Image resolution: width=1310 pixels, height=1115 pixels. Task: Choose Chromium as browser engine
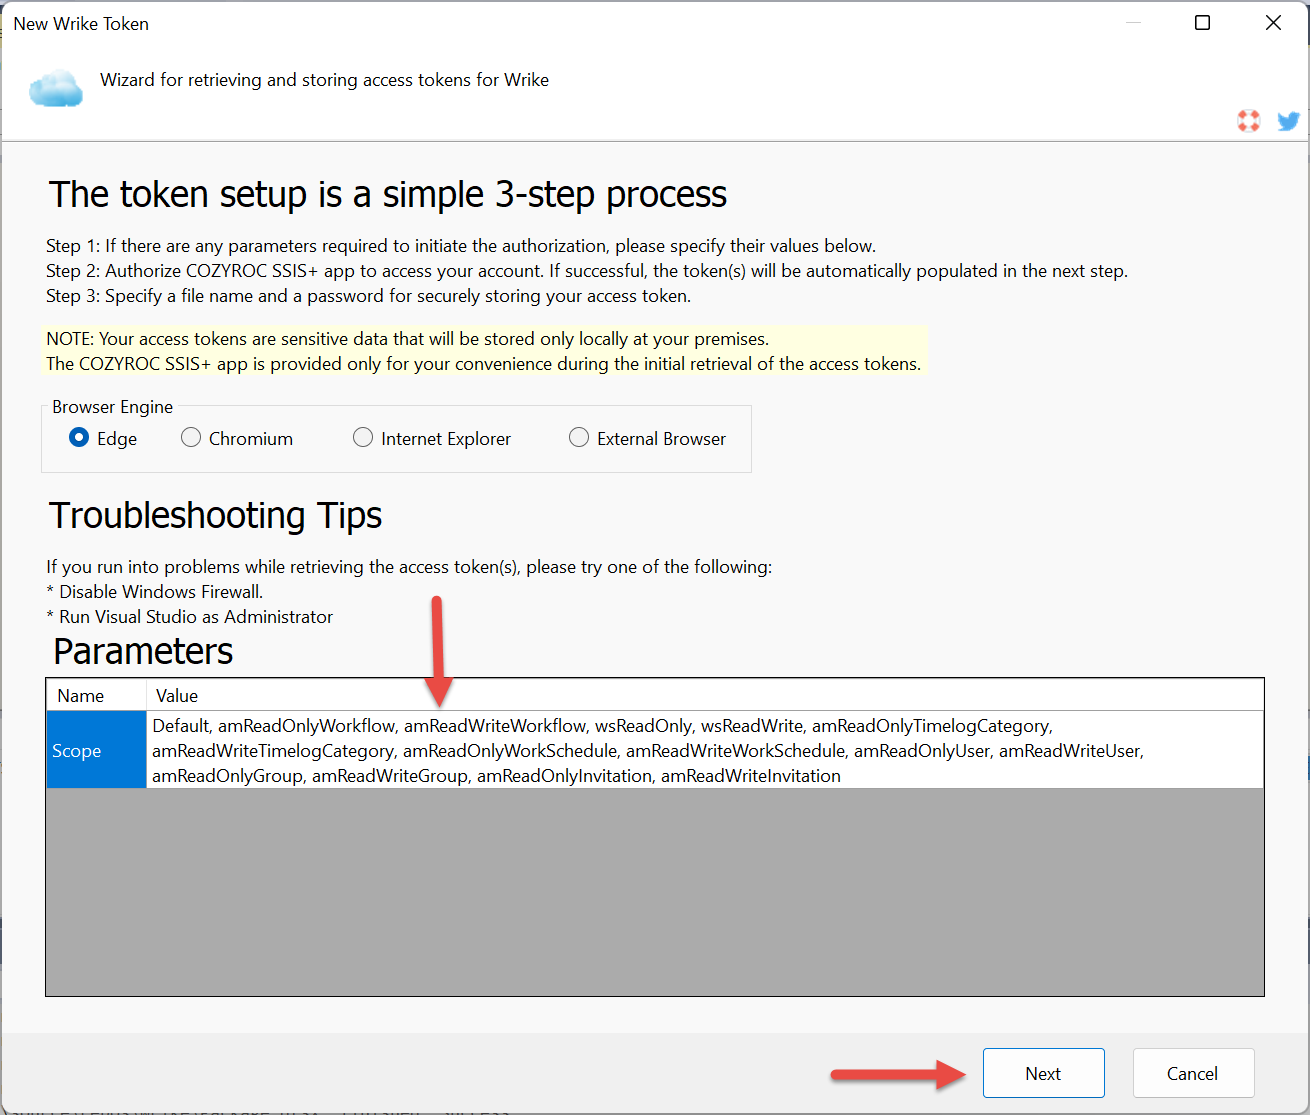tap(191, 438)
